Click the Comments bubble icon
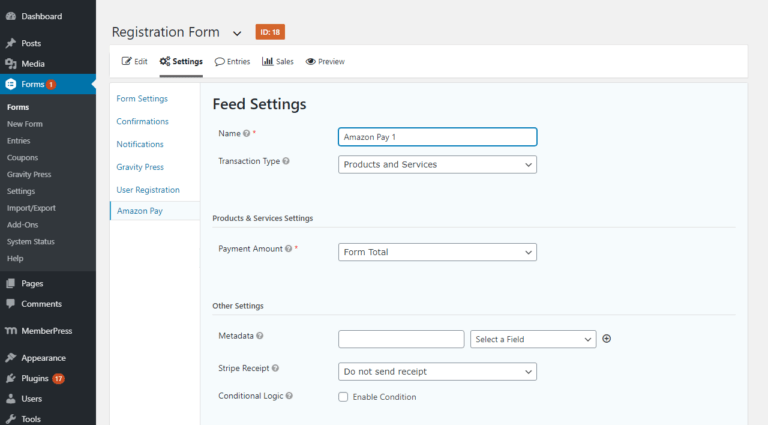The width and height of the screenshot is (768, 425). click(11, 304)
